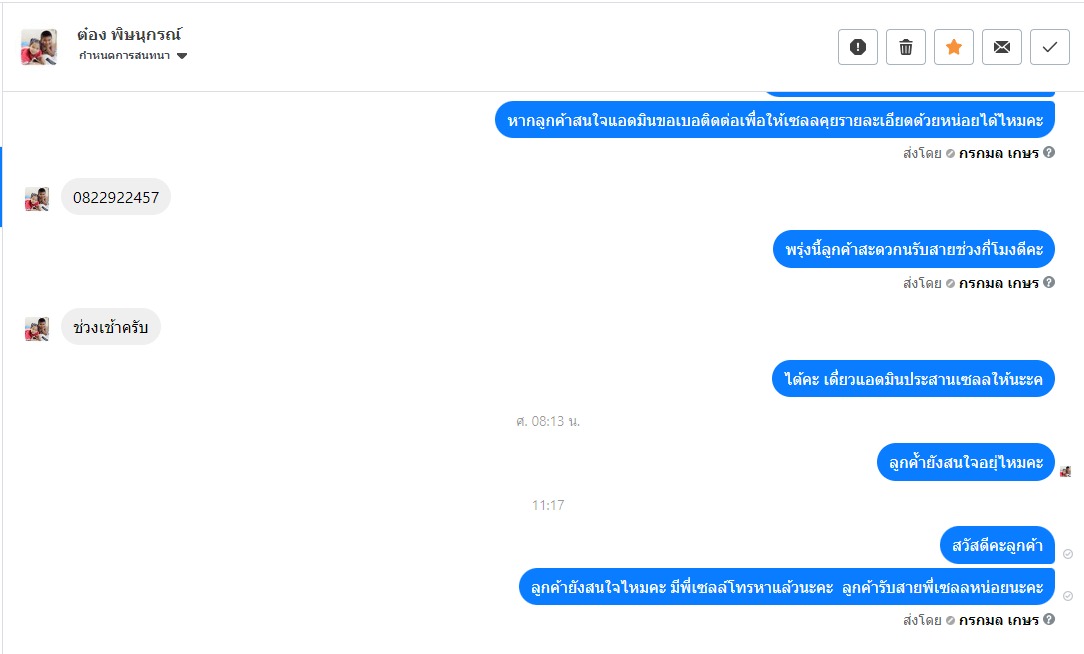
Task: Toggle the orange star follow-up icon
Action: pos(954,47)
